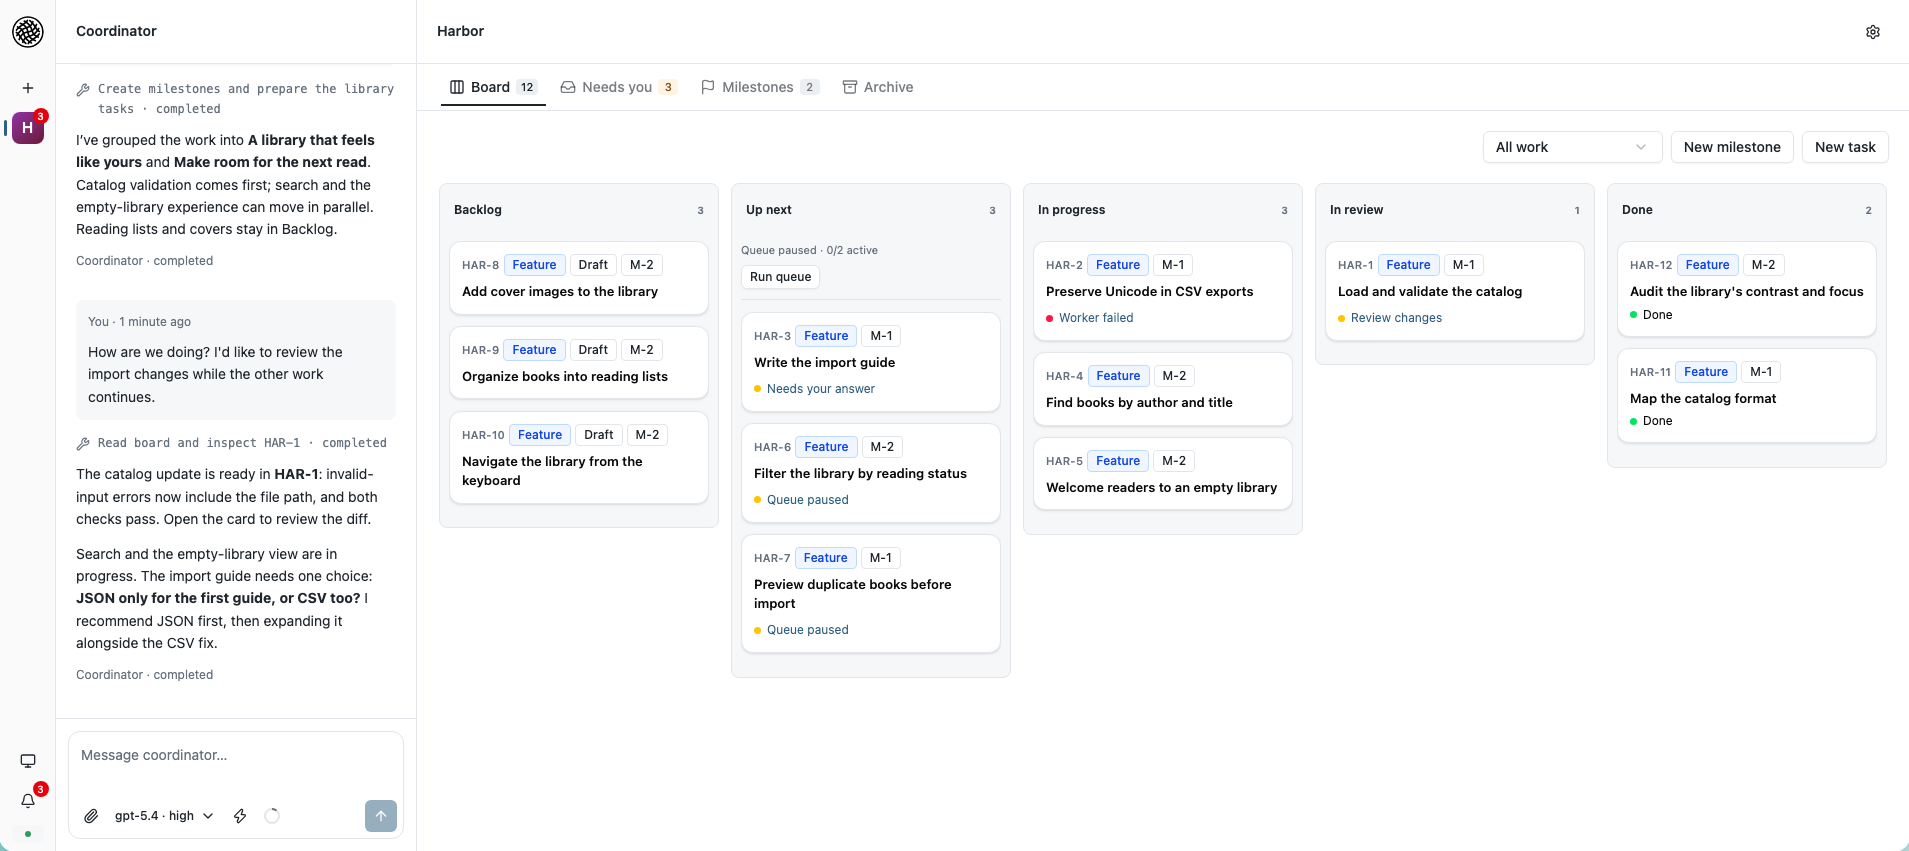Focus the Message coordinator input field

[236, 756]
